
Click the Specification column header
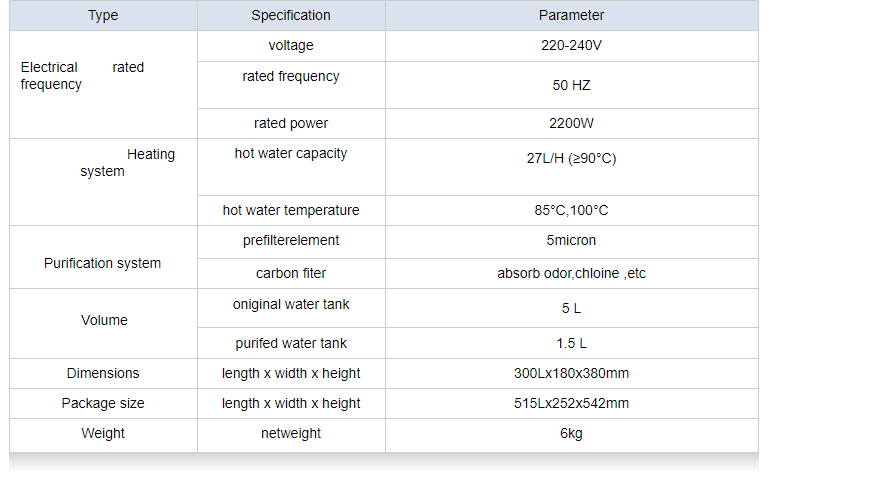click(x=291, y=16)
